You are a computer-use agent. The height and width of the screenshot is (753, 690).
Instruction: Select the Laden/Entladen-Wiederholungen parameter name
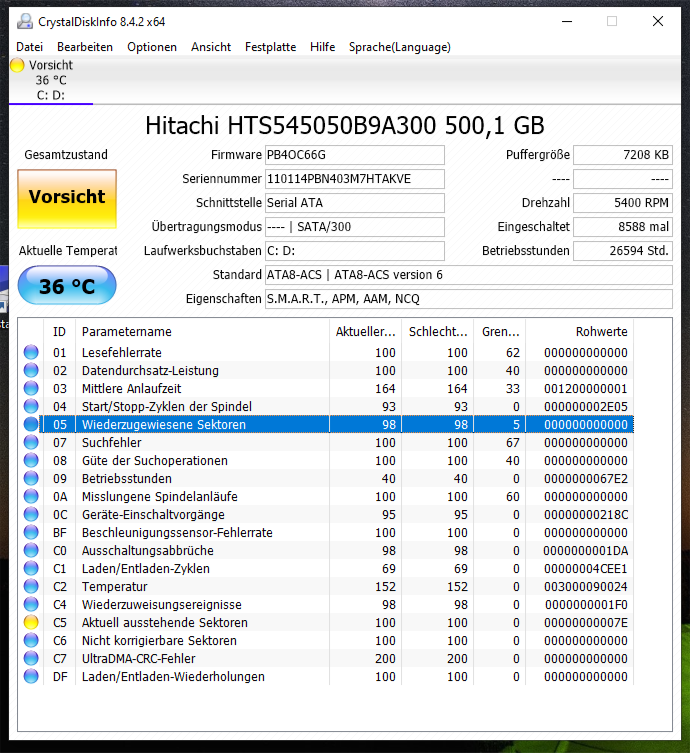(173, 677)
